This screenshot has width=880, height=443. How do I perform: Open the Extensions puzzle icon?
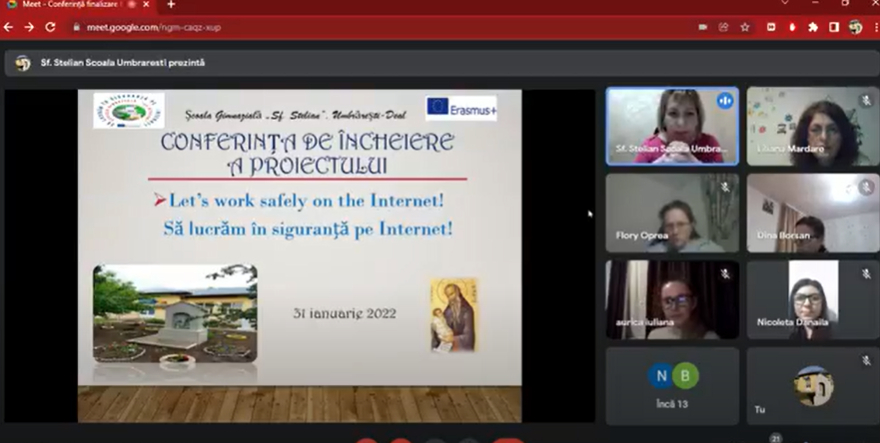click(x=813, y=27)
